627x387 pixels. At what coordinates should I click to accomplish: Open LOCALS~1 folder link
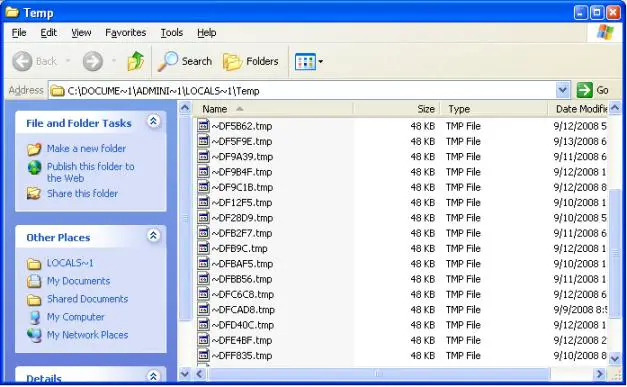click(70, 263)
